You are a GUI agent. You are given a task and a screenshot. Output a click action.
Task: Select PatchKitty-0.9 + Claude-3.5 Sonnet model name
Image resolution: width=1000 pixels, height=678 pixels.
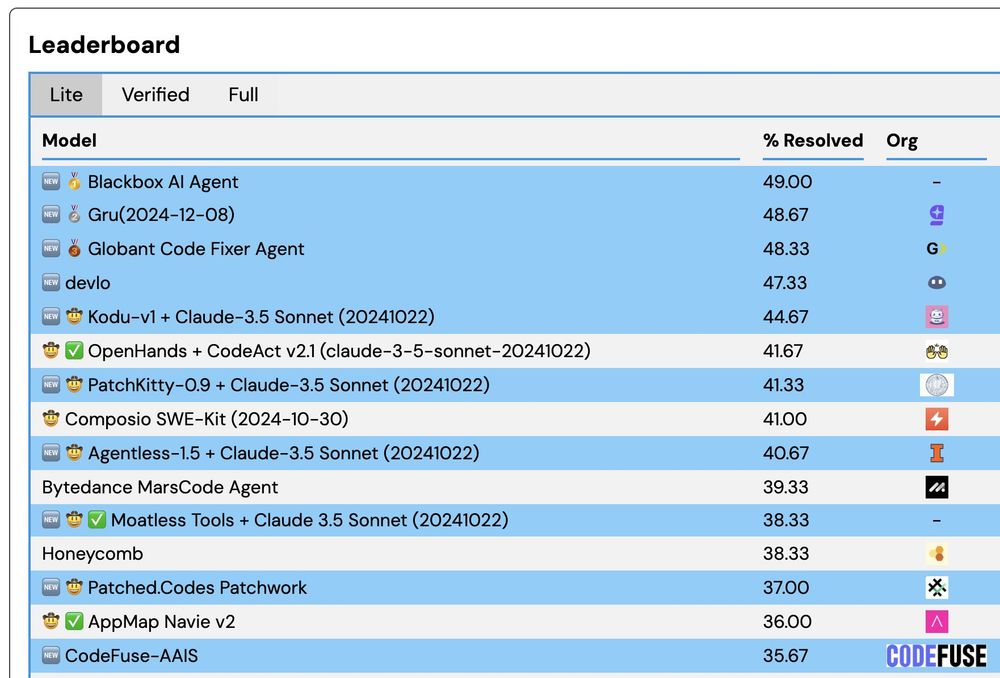click(289, 385)
